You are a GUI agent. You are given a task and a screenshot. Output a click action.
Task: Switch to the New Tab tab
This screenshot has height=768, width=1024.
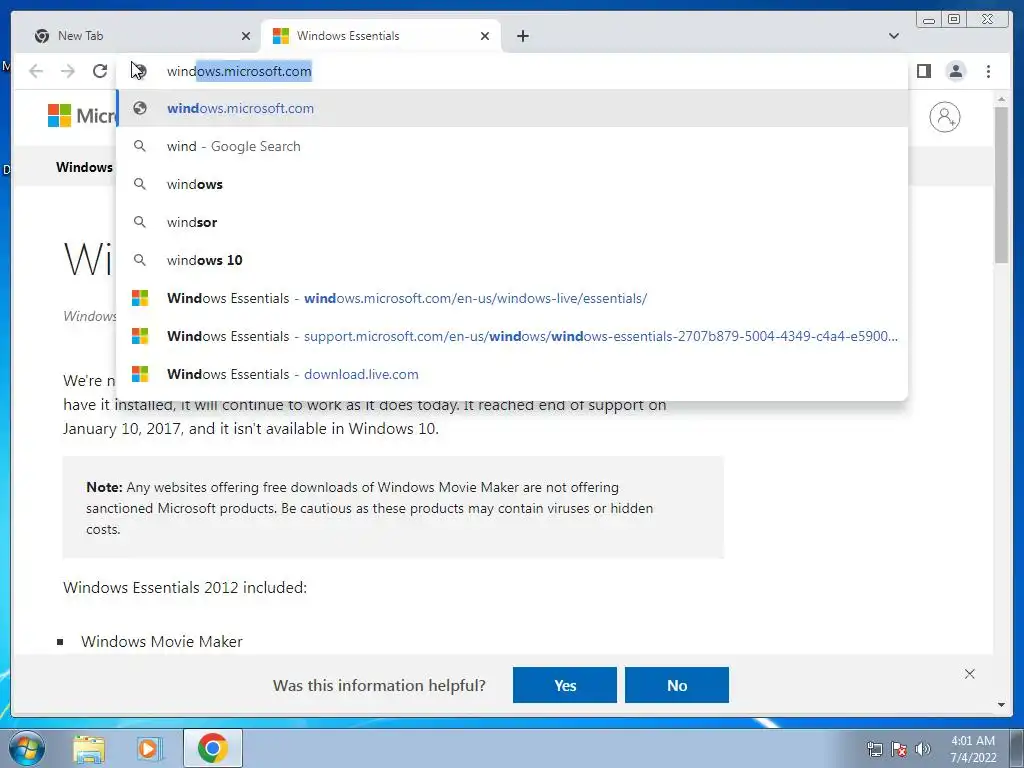(x=140, y=36)
